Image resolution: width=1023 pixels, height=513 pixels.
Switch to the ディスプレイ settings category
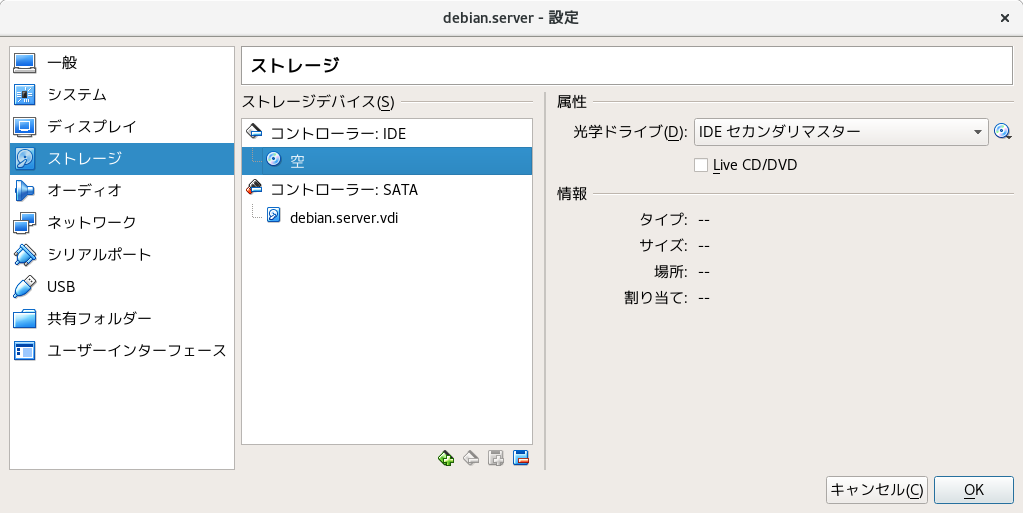(x=122, y=127)
